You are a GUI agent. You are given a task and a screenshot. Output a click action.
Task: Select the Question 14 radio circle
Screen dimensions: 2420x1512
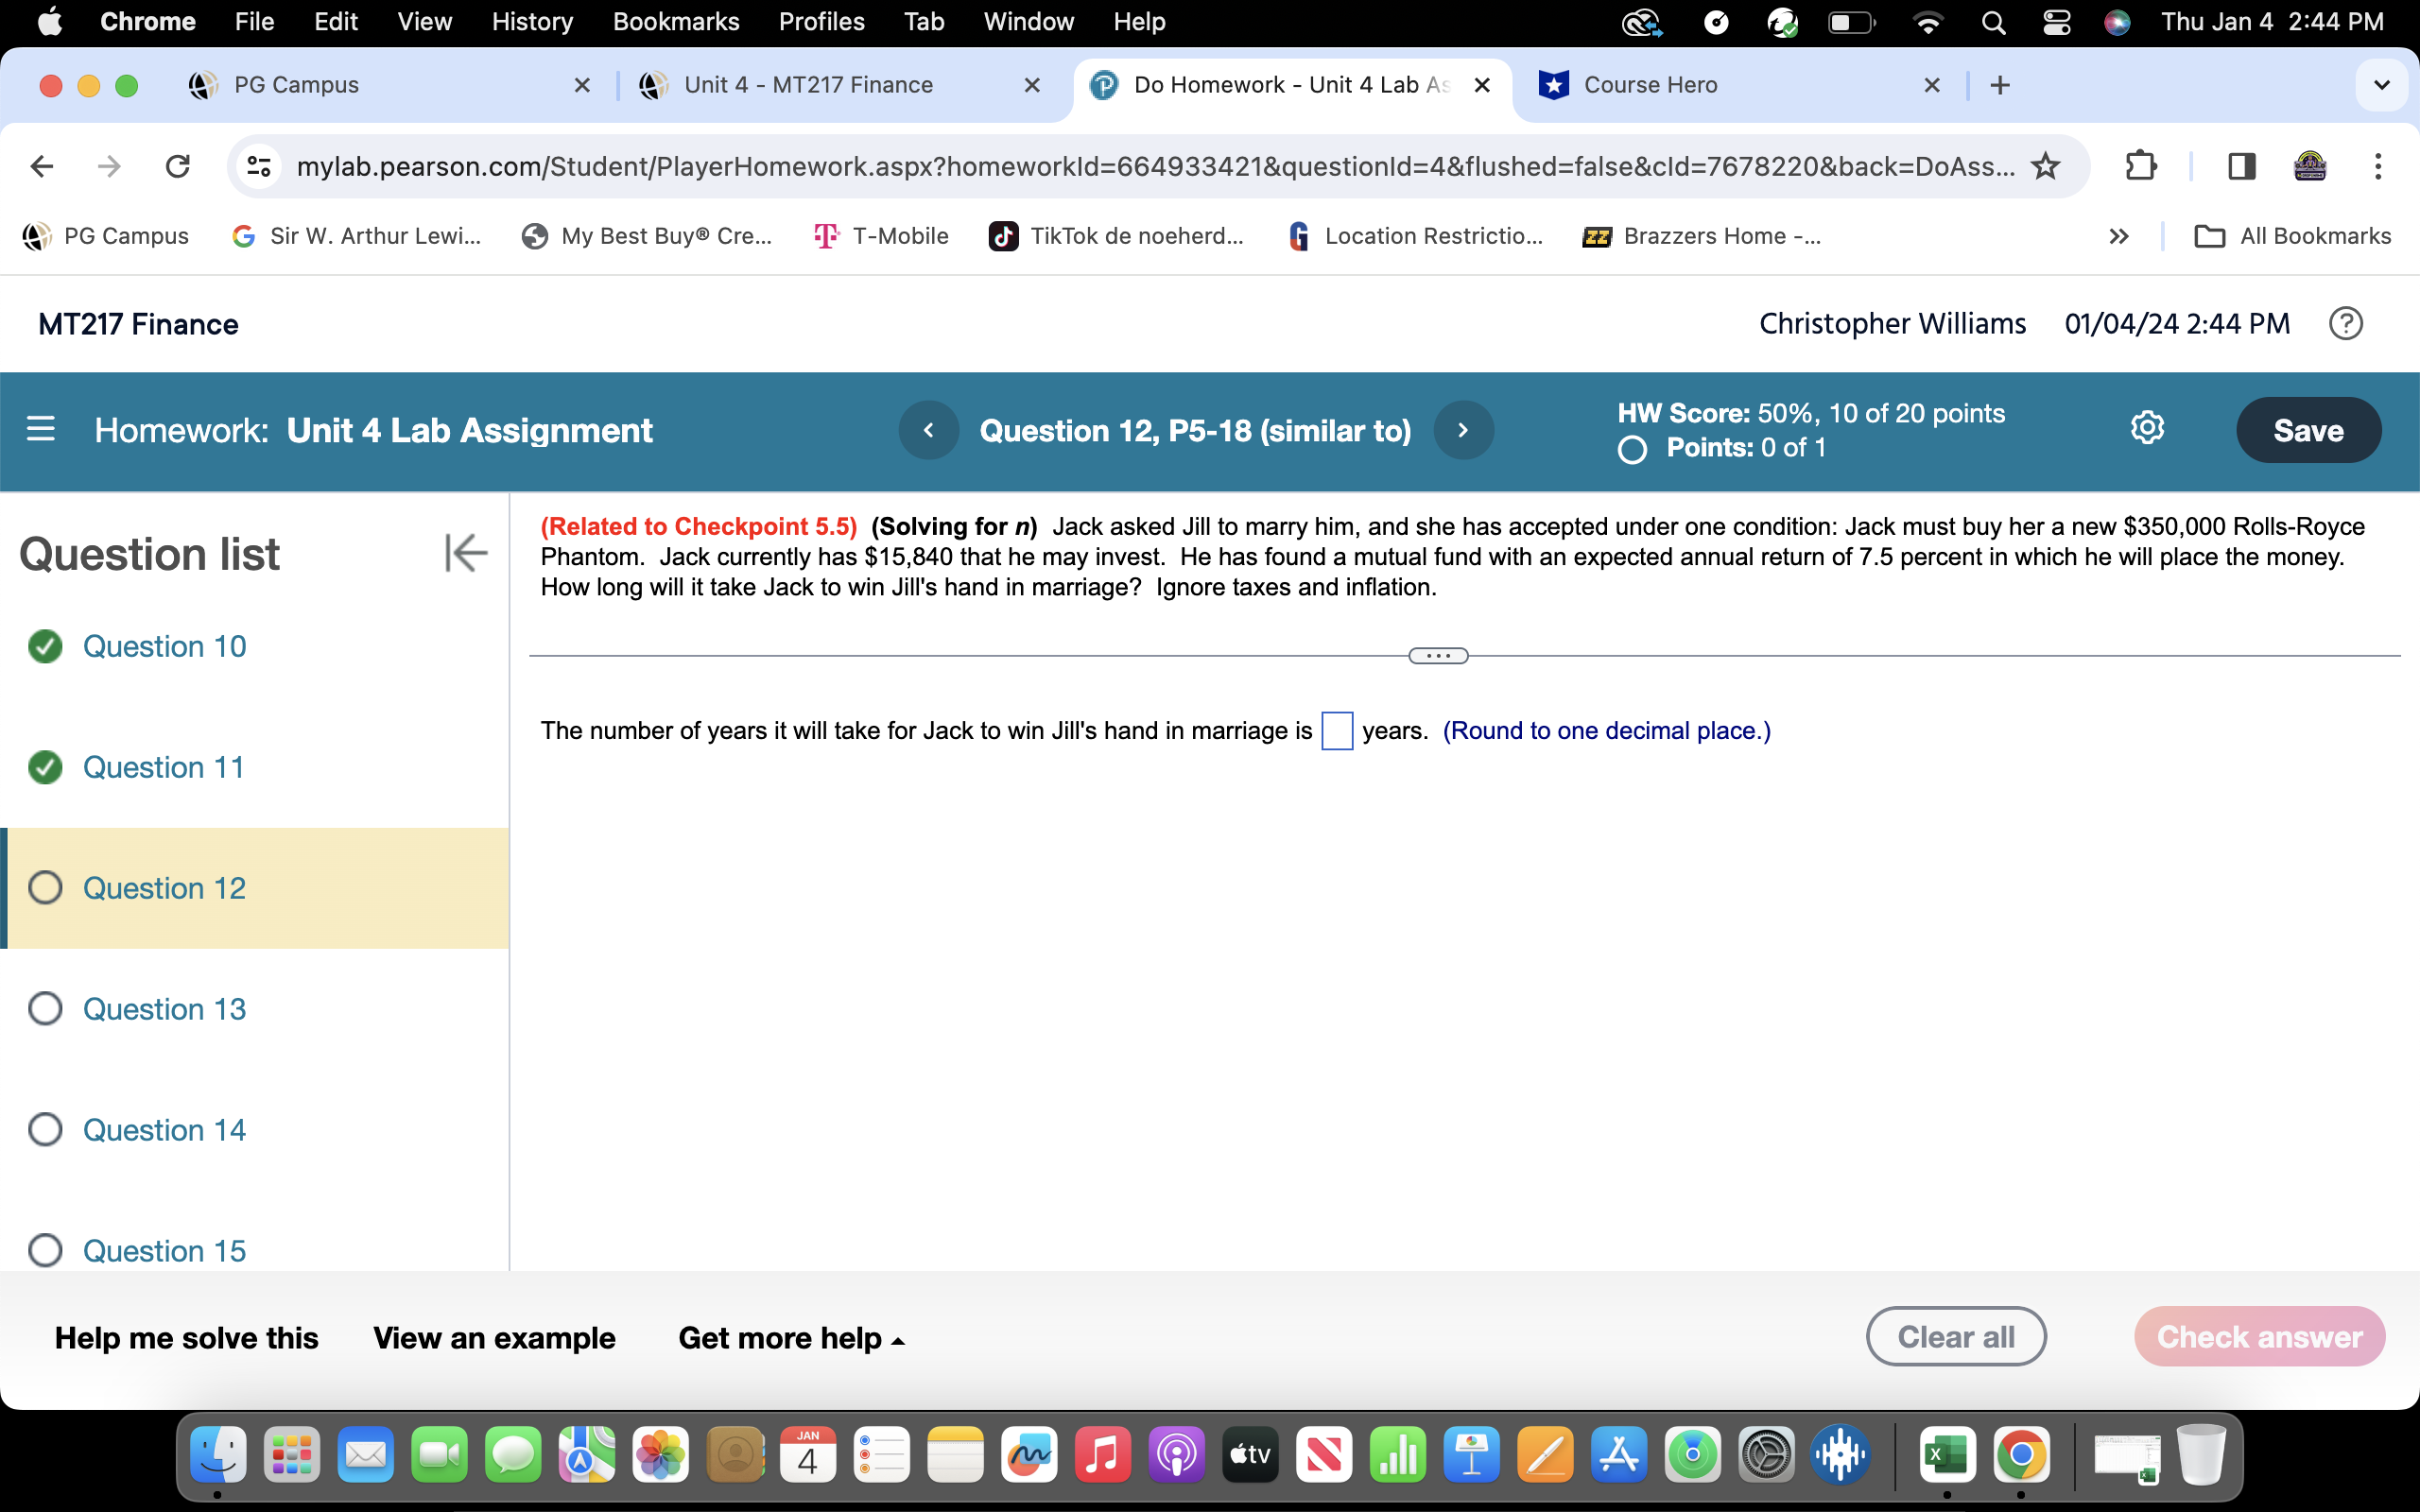point(44,1129)
